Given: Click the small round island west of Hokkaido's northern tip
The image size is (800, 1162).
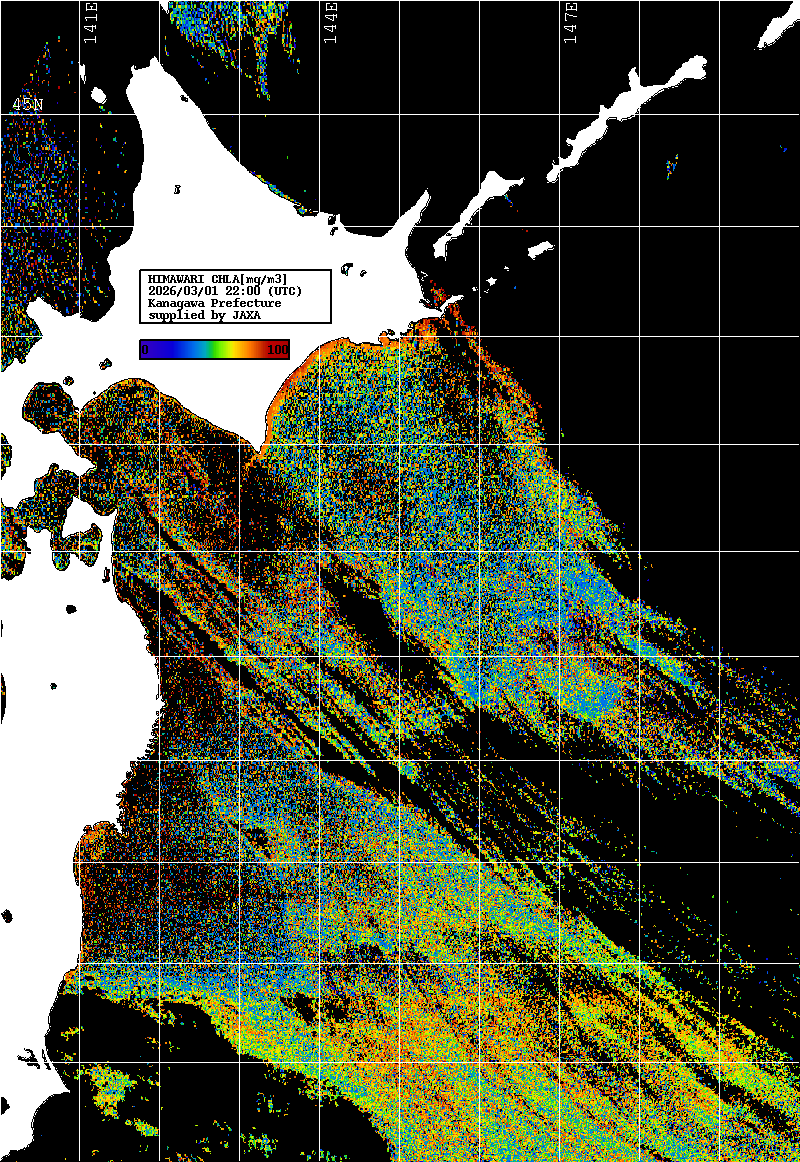Looking at the screenshot, I should (x=98, y=96).
